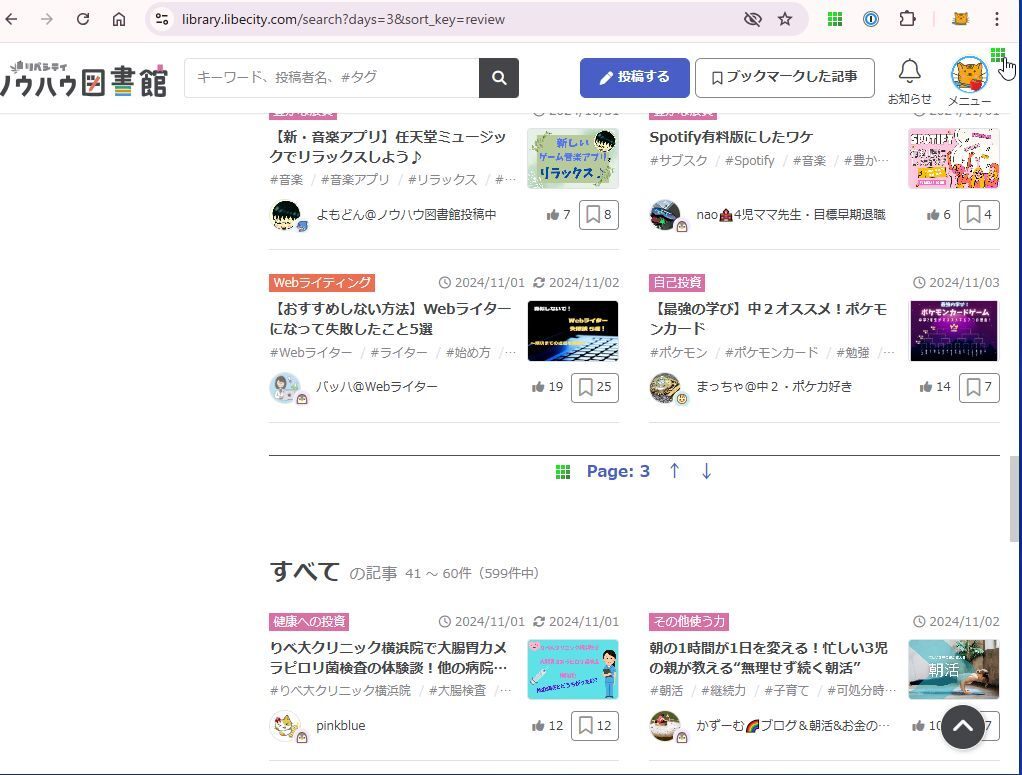Like the Spotify article (thumbs 6)

939,214
